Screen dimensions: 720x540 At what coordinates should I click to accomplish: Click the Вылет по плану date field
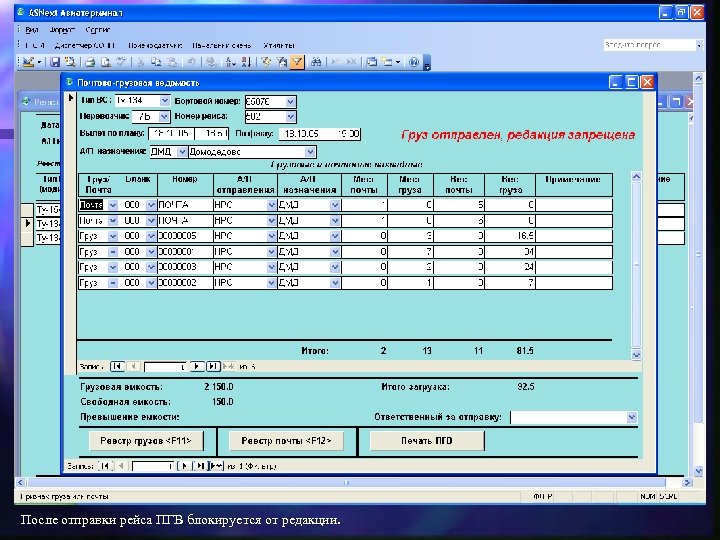[171, 134]
